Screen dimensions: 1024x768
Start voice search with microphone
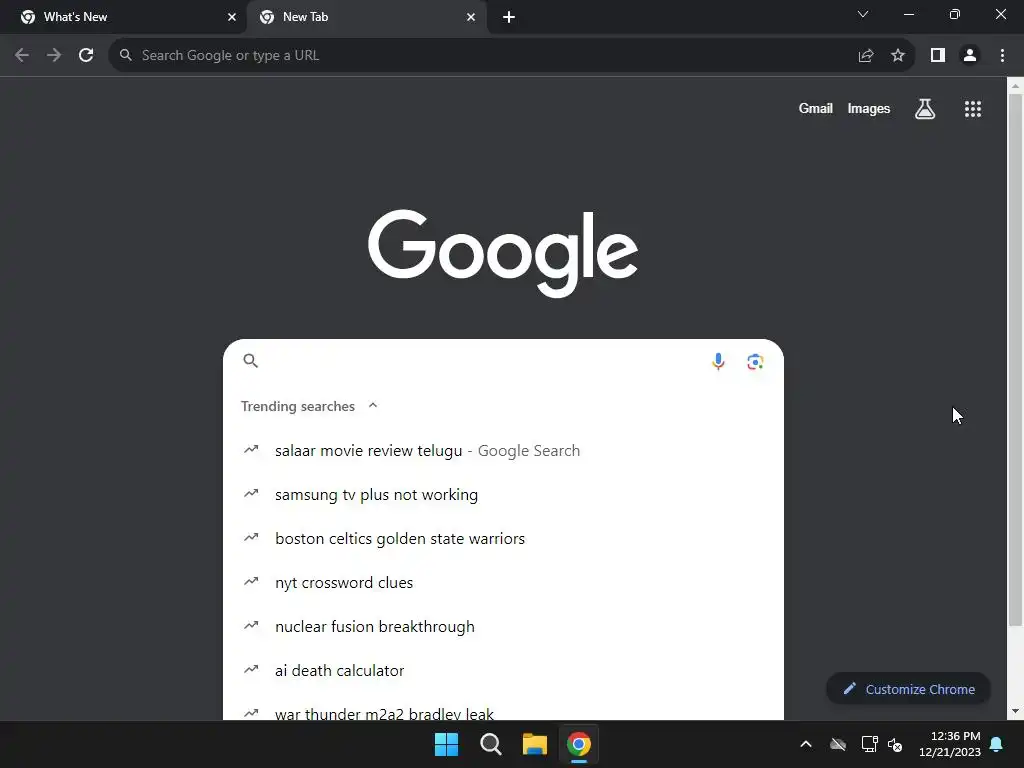point(718,361)
